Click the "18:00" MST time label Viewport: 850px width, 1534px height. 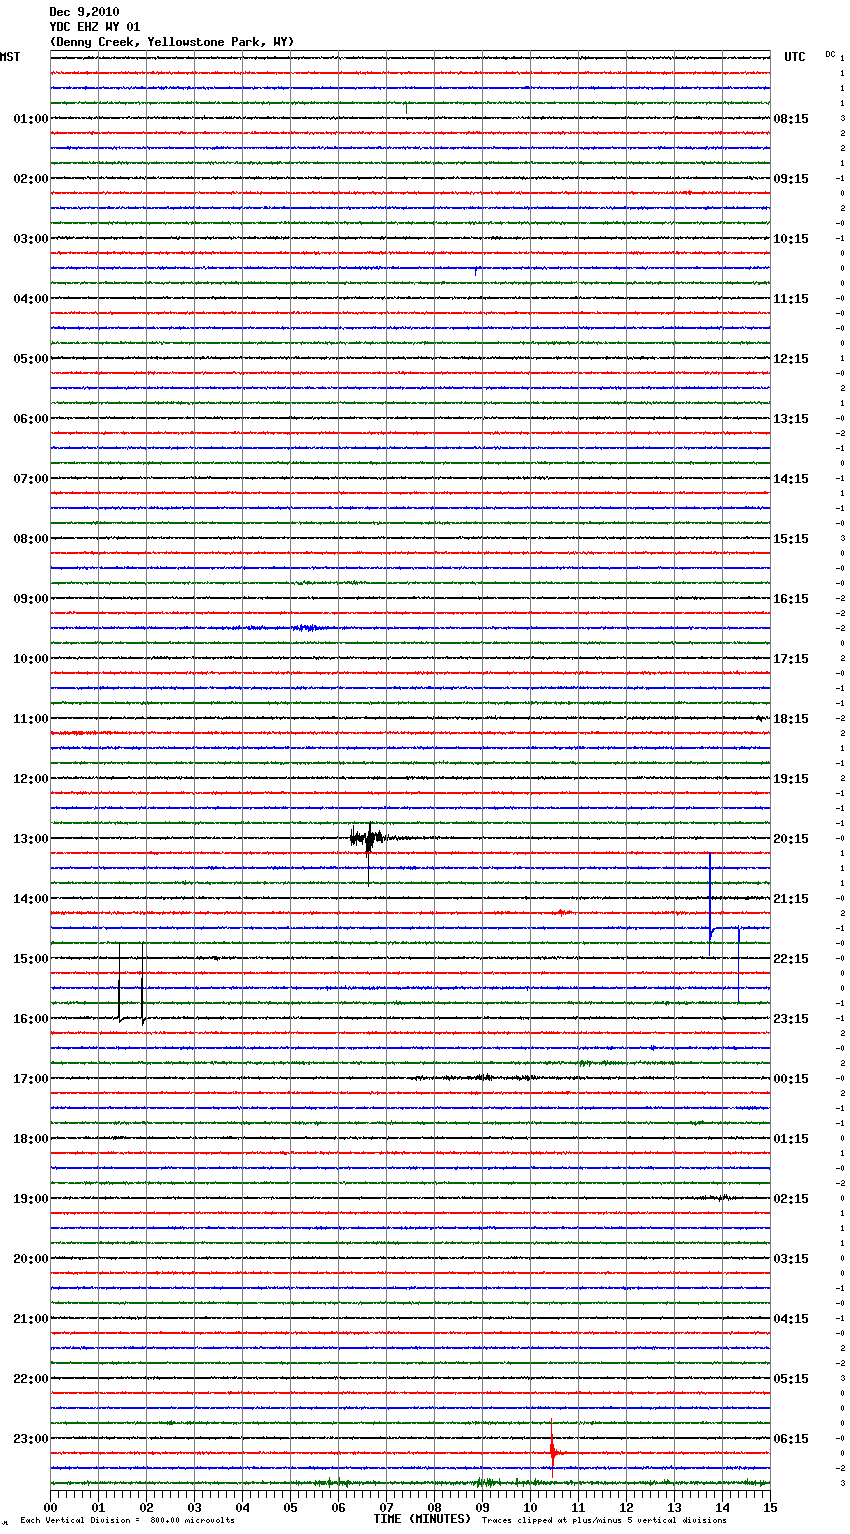(x=31, y=1139)
